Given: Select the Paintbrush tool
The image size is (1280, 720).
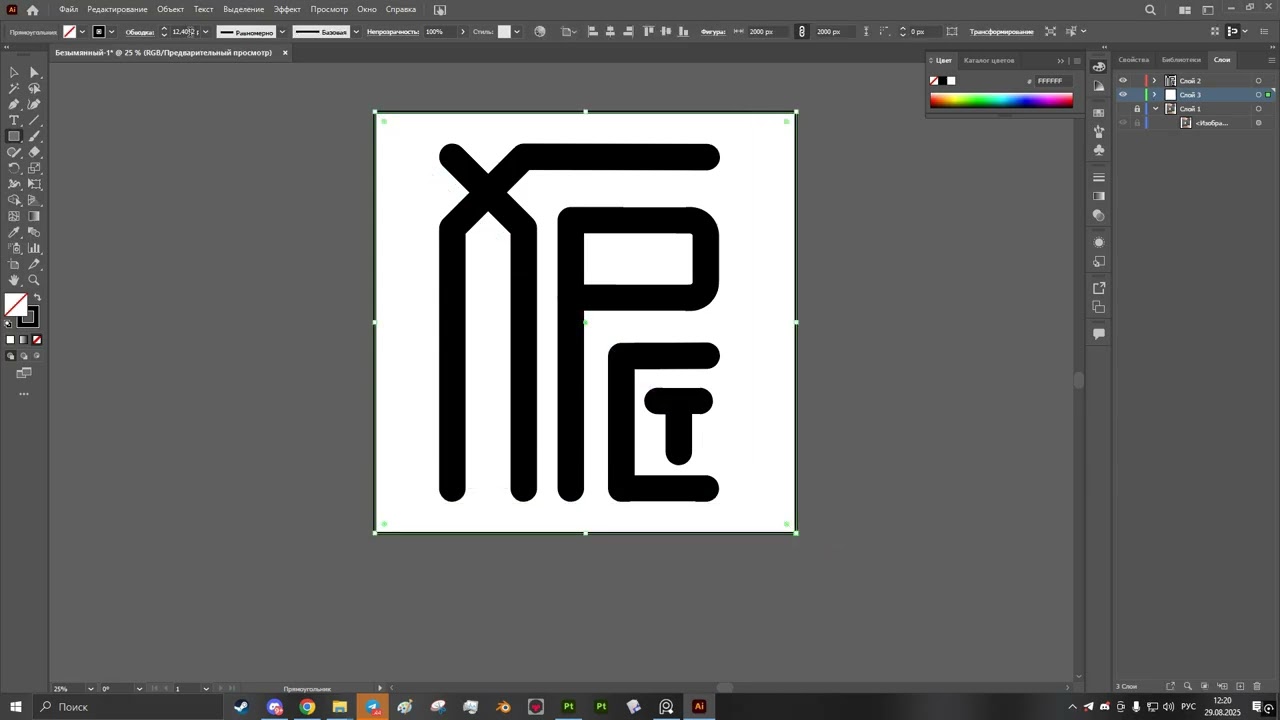Looking at the screenshot, I should click(x=34, y=136).
